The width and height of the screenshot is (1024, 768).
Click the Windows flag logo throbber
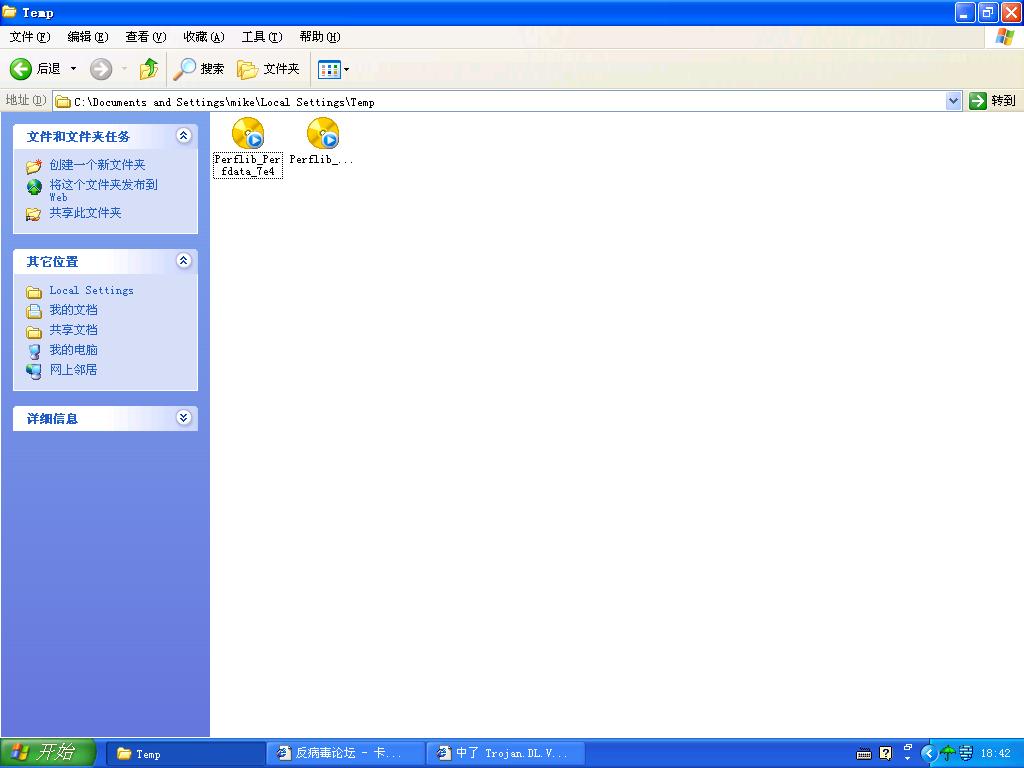[1004, 37]
